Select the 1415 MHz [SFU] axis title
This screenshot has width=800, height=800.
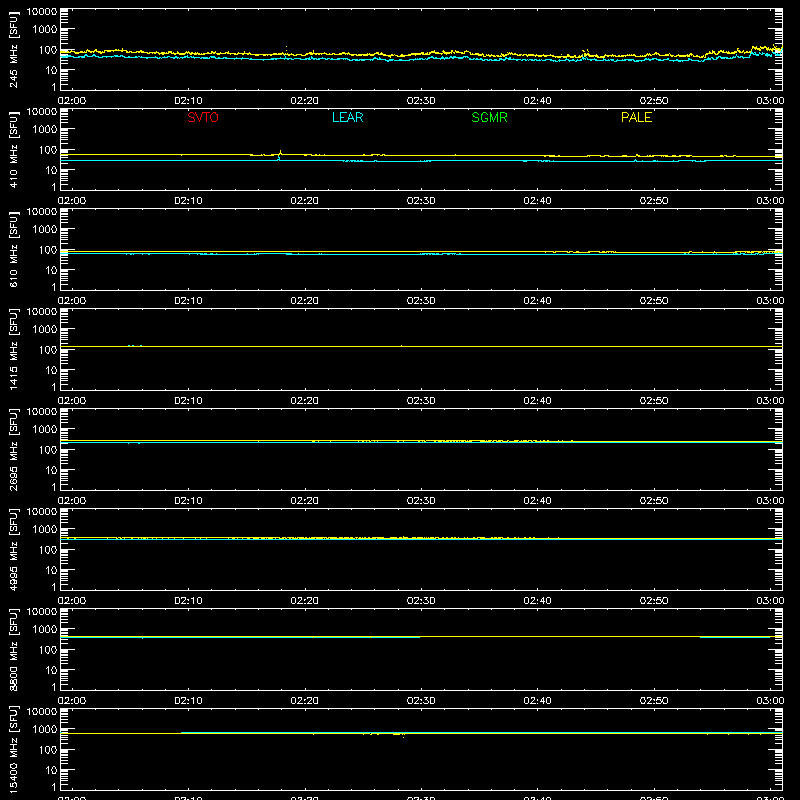click(x=13, y=349)
